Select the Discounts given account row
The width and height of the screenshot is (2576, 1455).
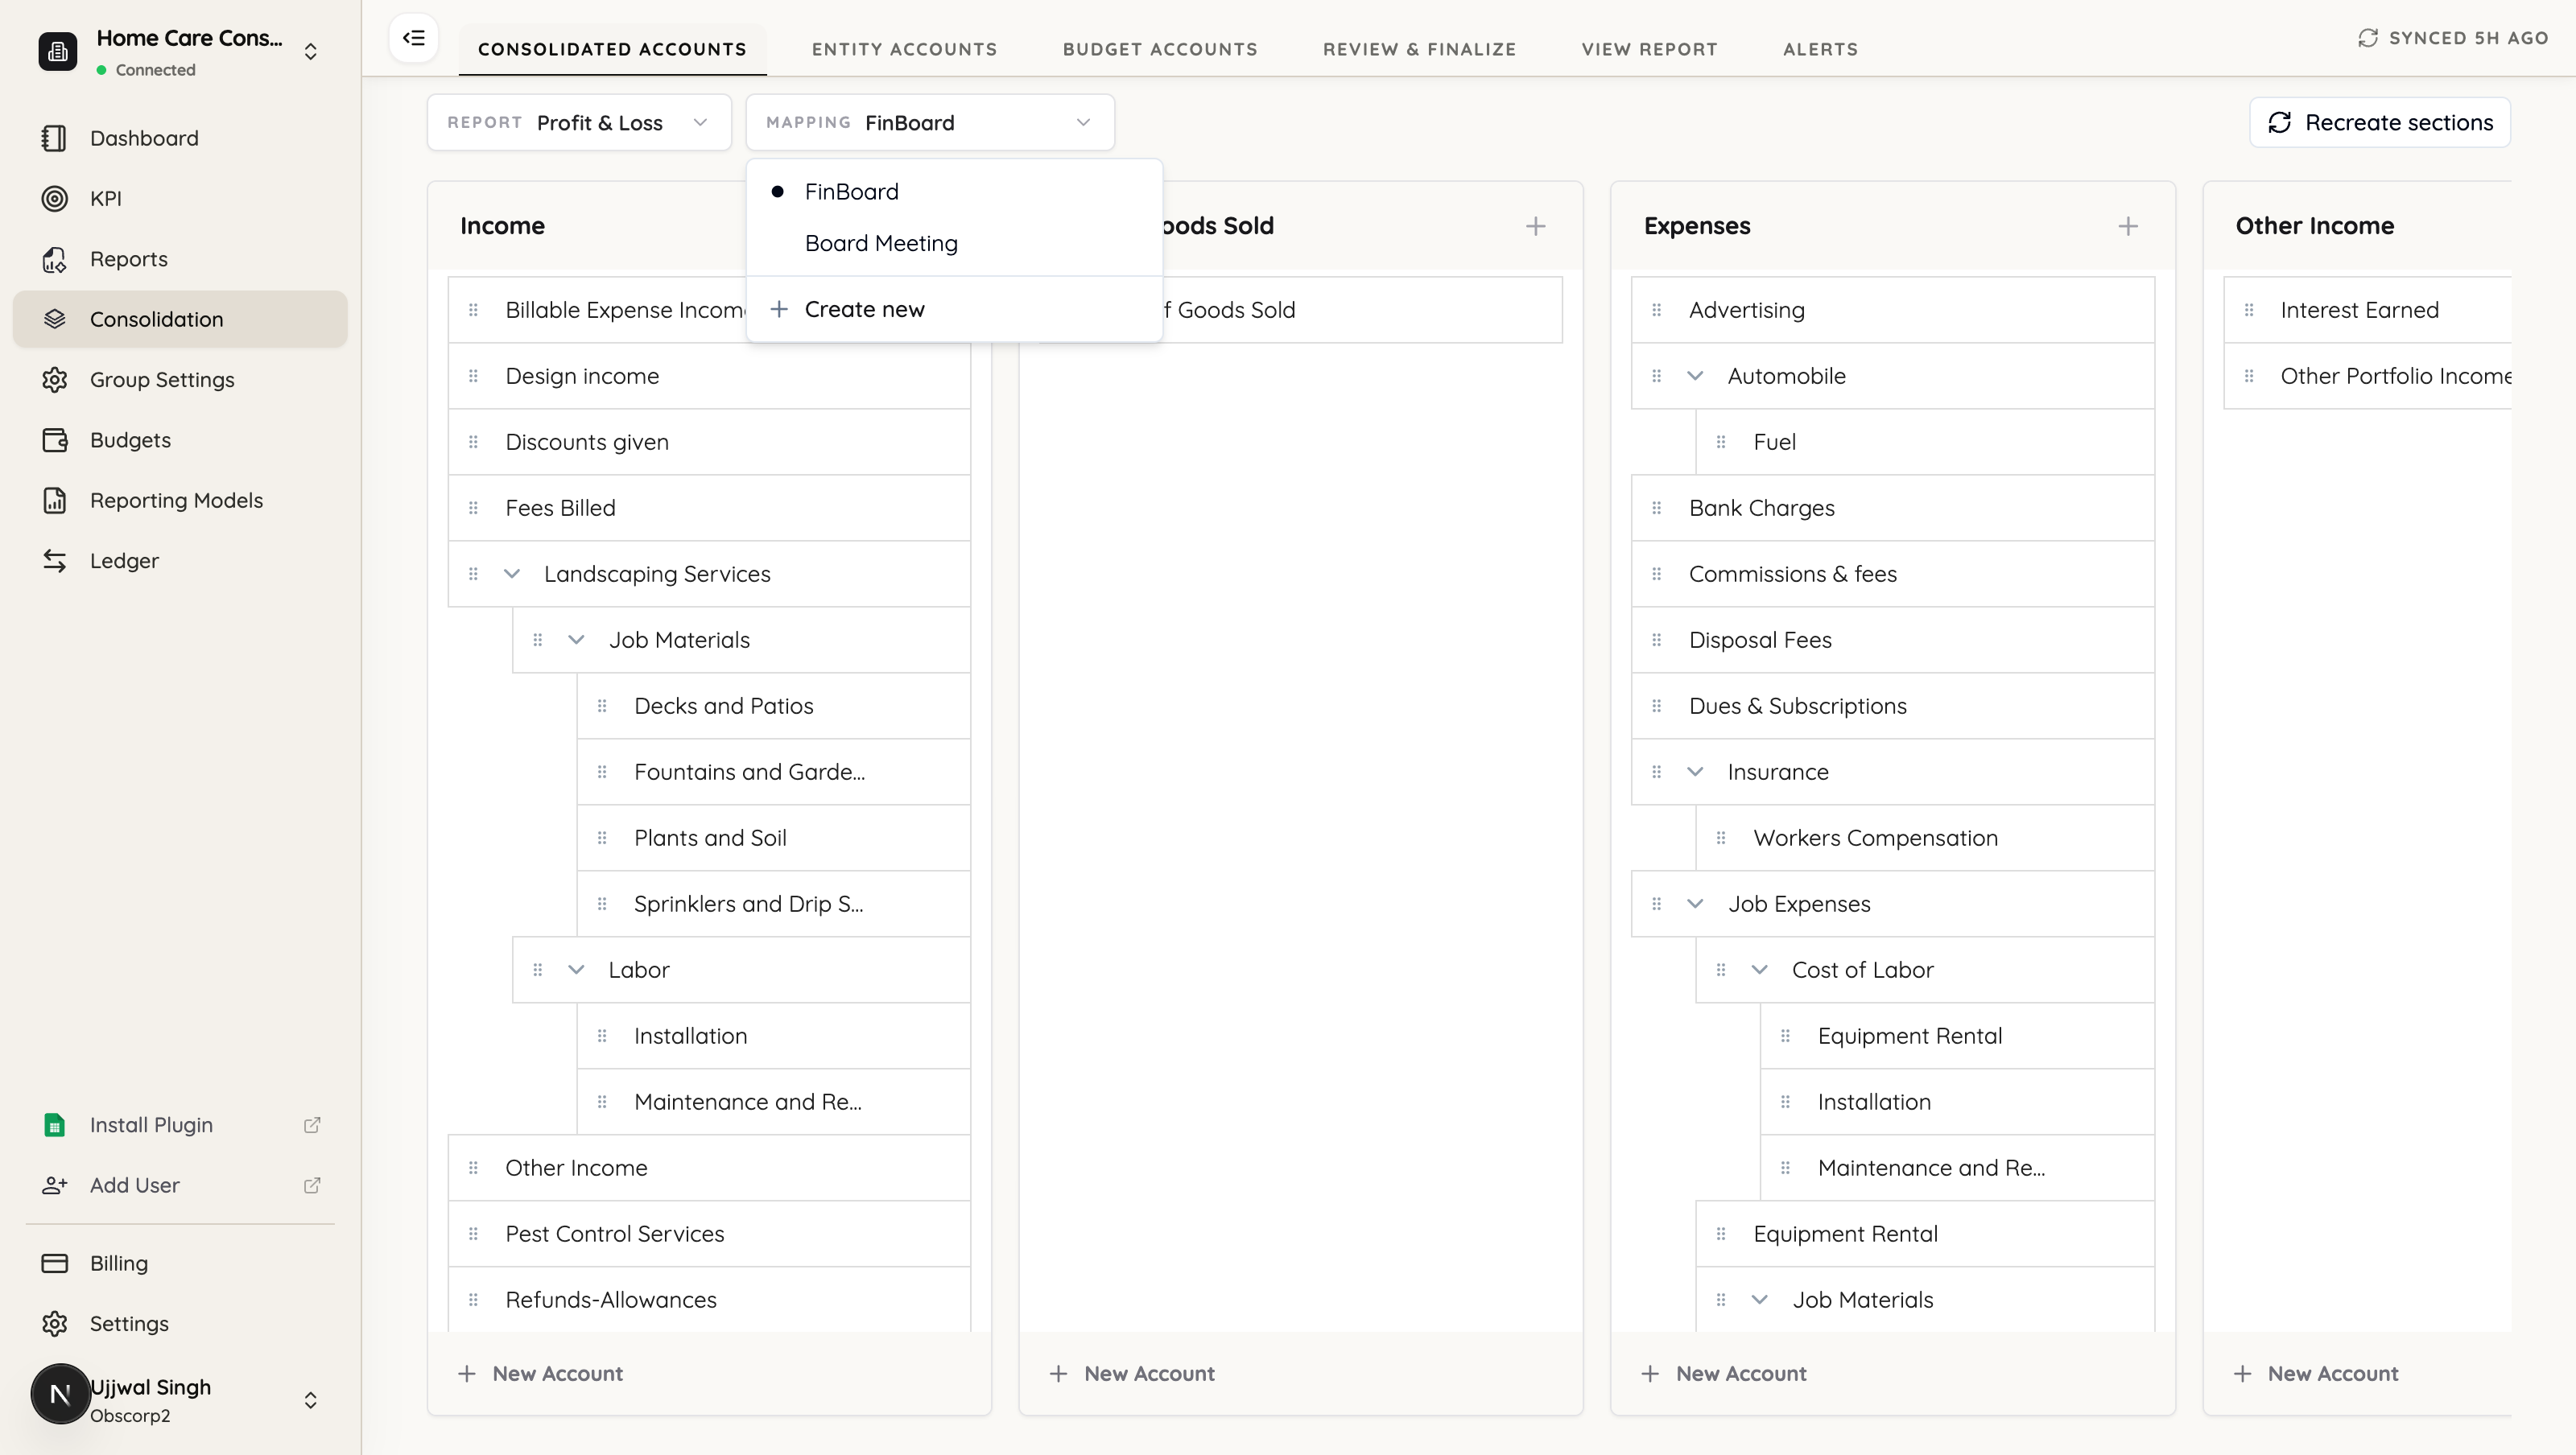pyautogui.click(x=709, y=442)
